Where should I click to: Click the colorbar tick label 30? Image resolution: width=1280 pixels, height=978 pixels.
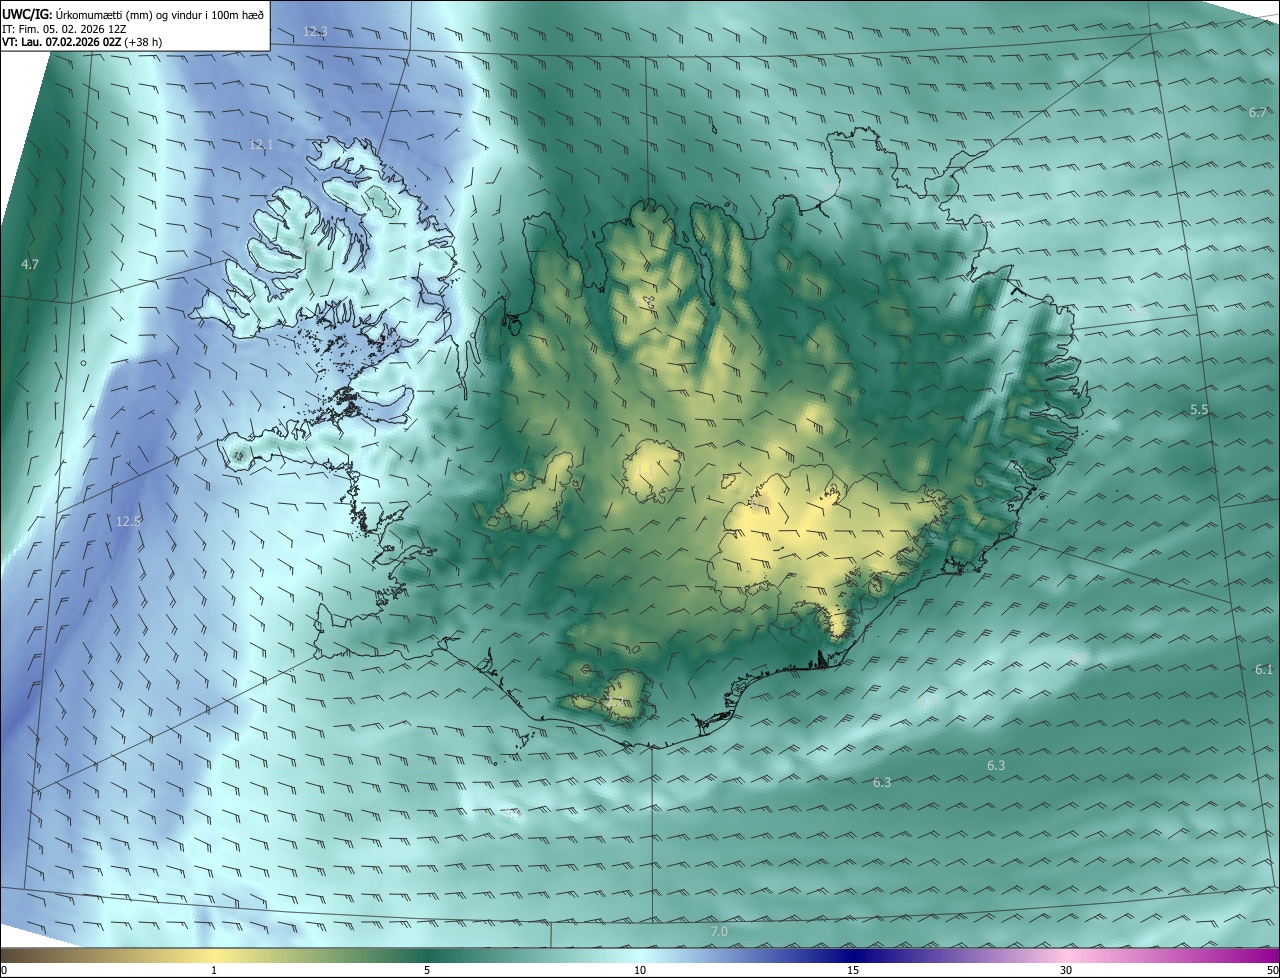click(1066, 970)
